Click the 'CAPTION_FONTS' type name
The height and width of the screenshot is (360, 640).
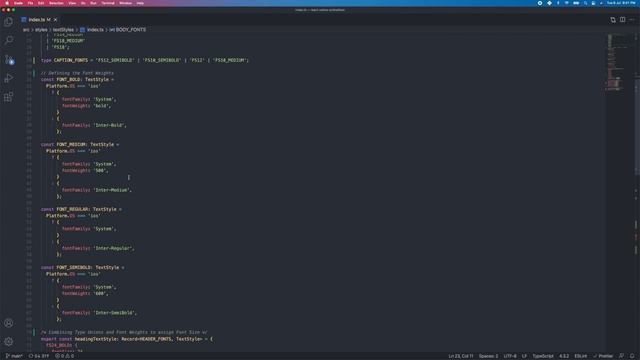[x=71, y=60]
